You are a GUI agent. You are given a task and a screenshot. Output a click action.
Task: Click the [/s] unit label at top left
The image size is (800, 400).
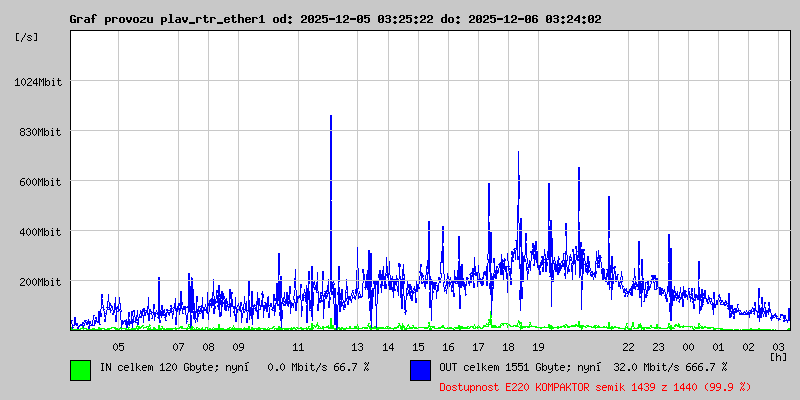(x=27, y=37)
